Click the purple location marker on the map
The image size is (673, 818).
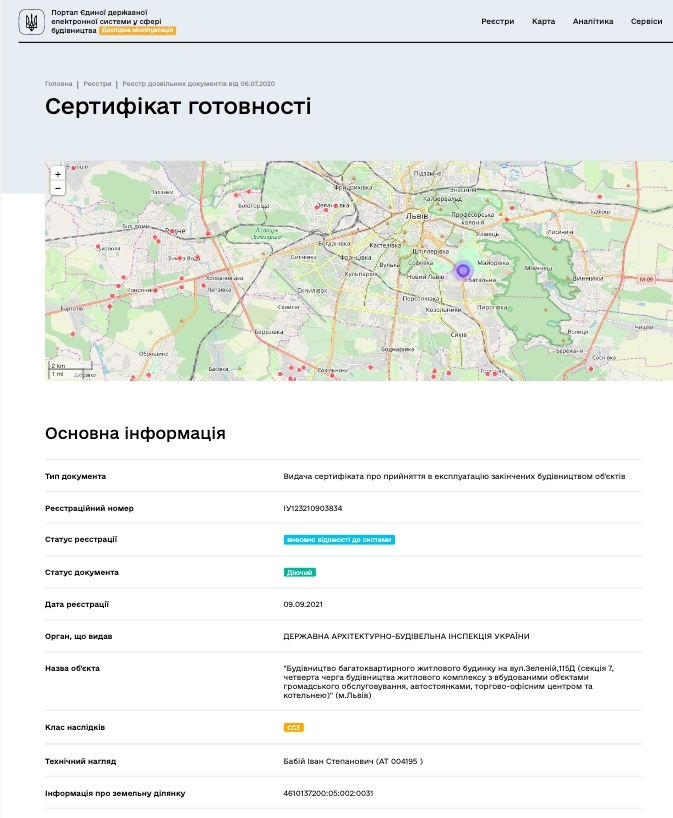(x=463, y=271)
